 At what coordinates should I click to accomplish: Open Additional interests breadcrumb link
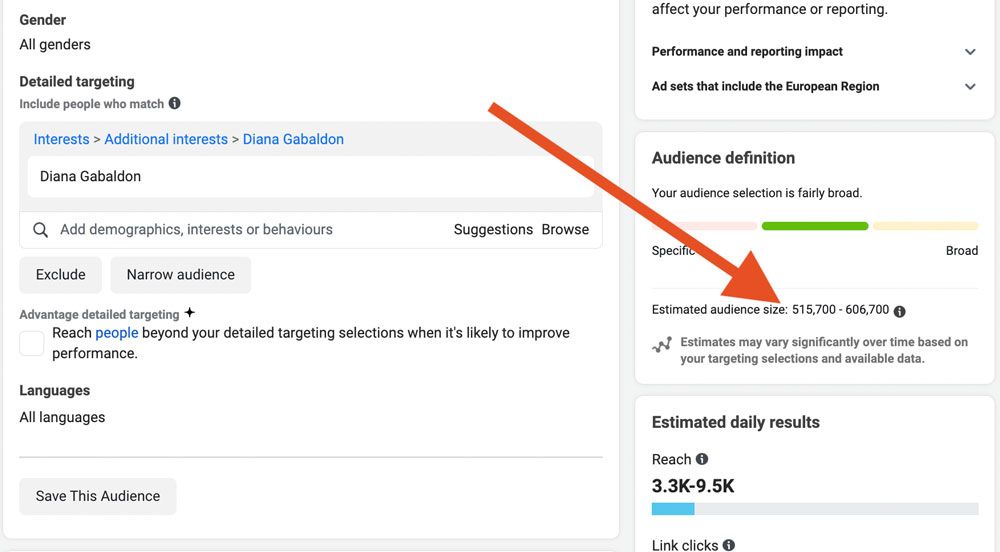click(166, 139)
